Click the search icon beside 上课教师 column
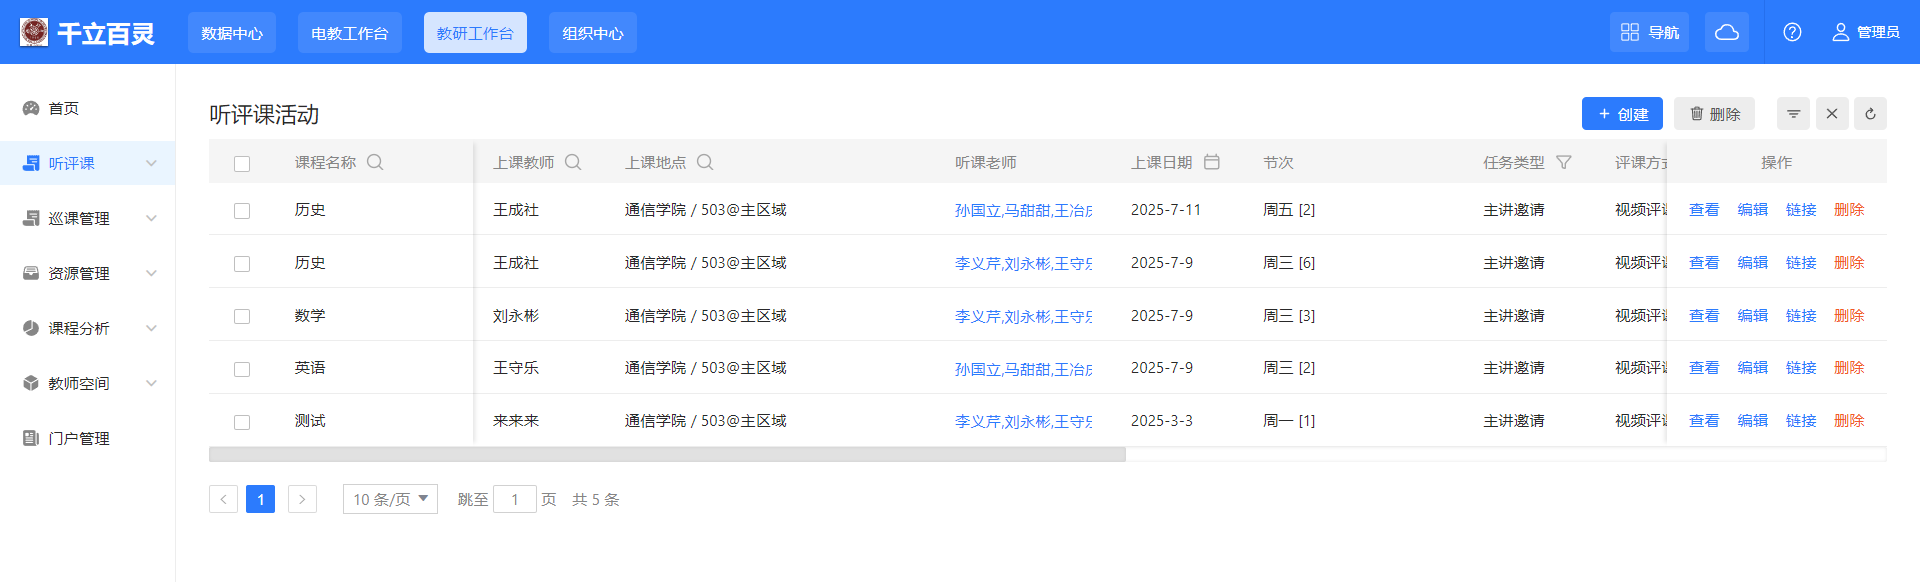Image resolution: width=1920 pixels, height=582 pixels. 573,162
